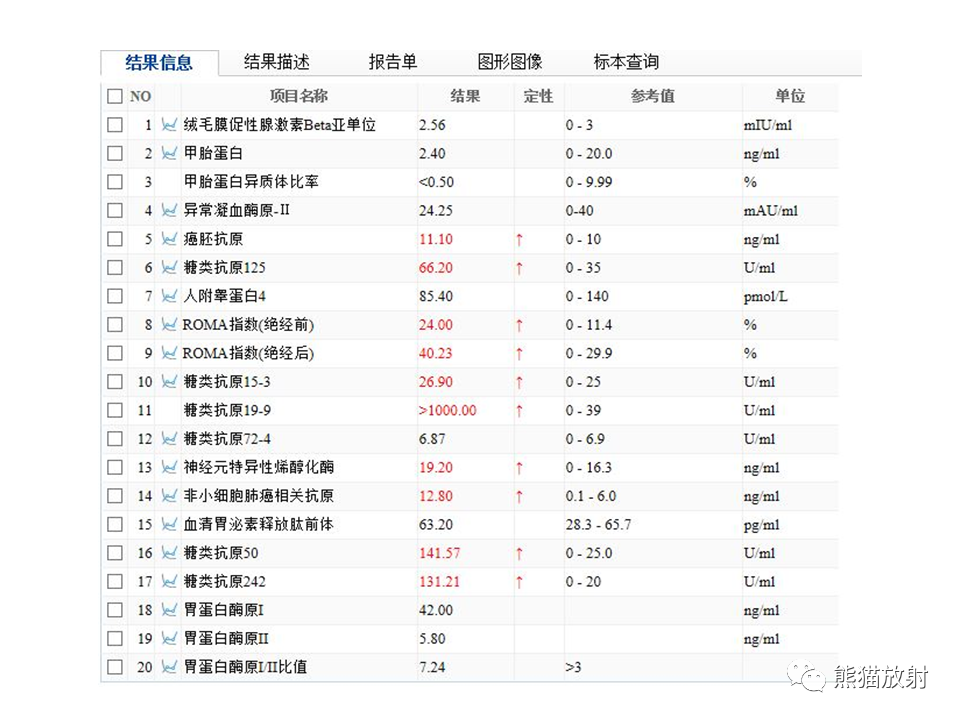Click the 141.57 result value
The image size is (960, 720).
[x=440, y=553]
